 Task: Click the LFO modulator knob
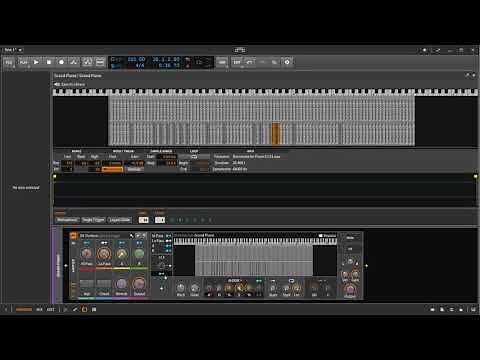click(x=161, y=266)
